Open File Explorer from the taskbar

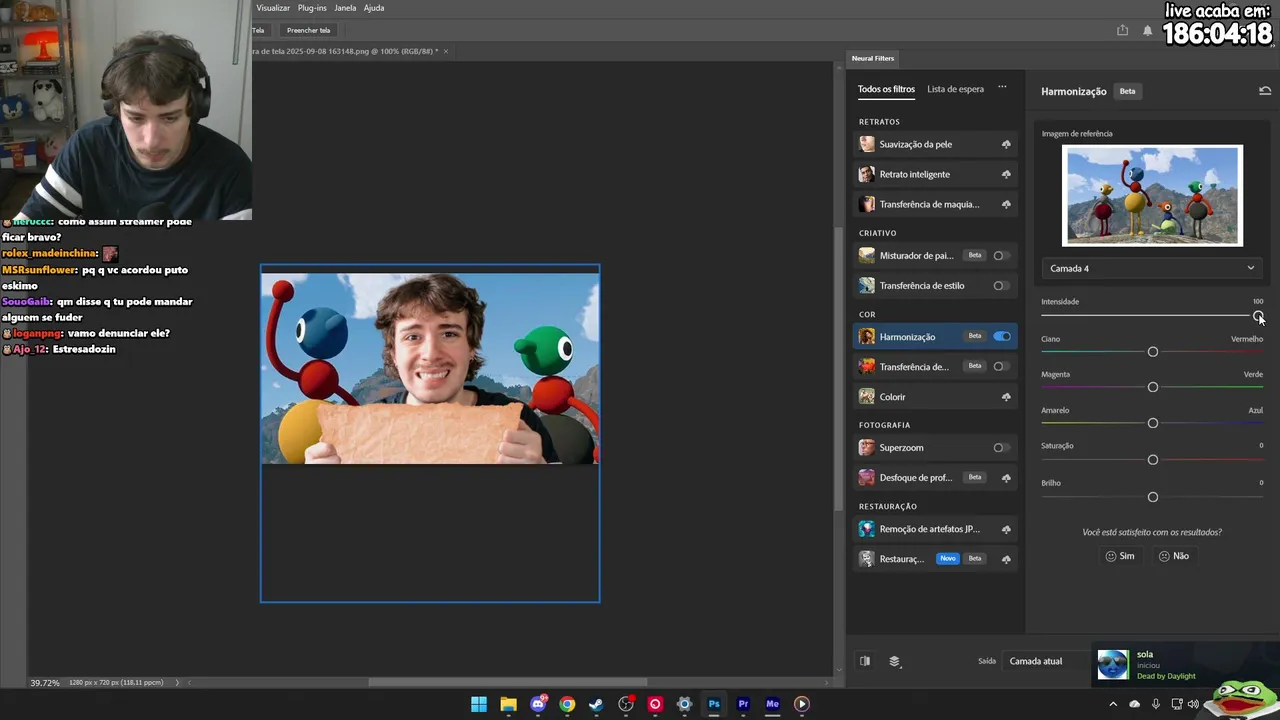tap(508, 704)
